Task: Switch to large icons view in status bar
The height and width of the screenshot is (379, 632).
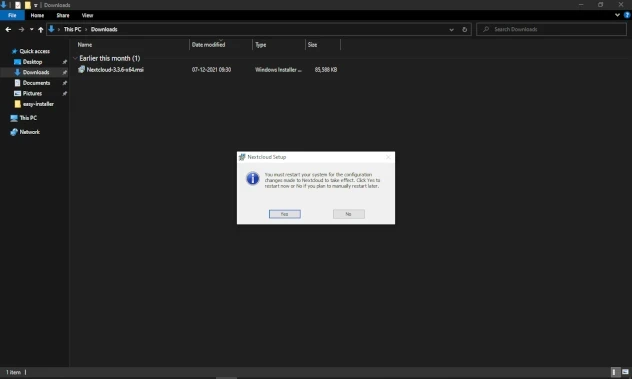Action: (x=625, y=372)
